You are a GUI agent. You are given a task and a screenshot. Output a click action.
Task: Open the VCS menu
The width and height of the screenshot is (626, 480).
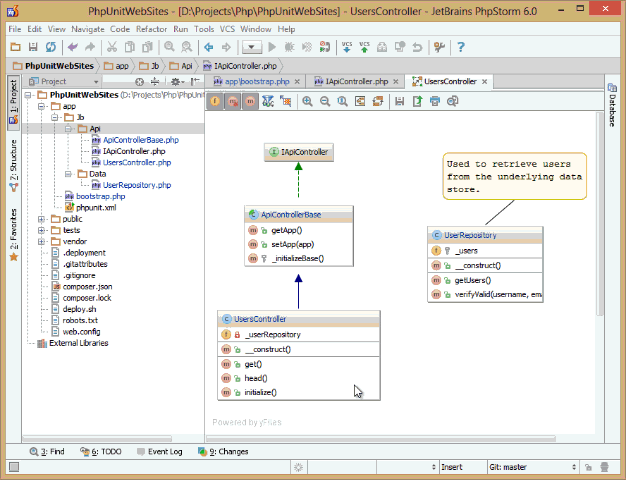(x=228, y=29)
